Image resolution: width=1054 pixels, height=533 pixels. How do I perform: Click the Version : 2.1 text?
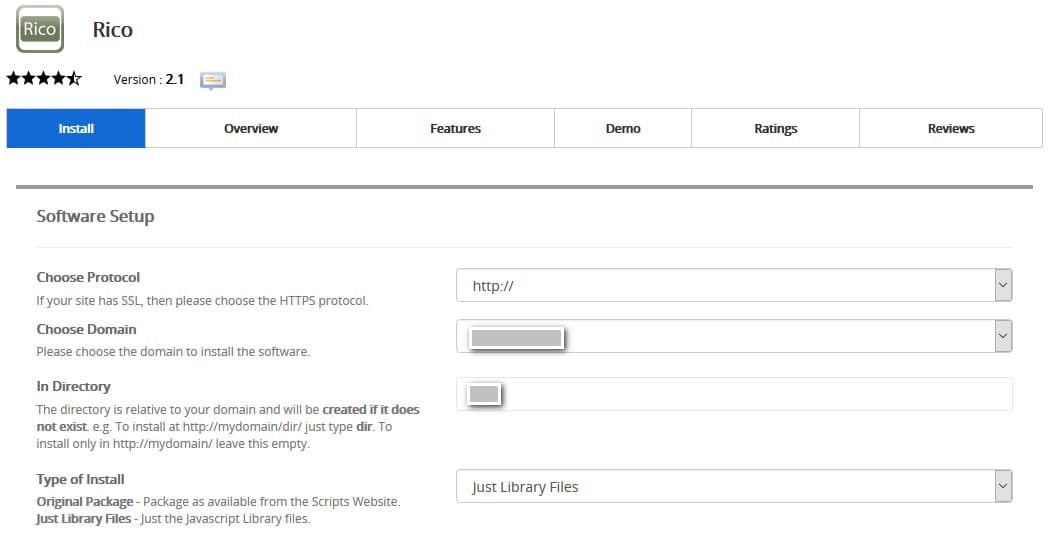pos(149,79)
